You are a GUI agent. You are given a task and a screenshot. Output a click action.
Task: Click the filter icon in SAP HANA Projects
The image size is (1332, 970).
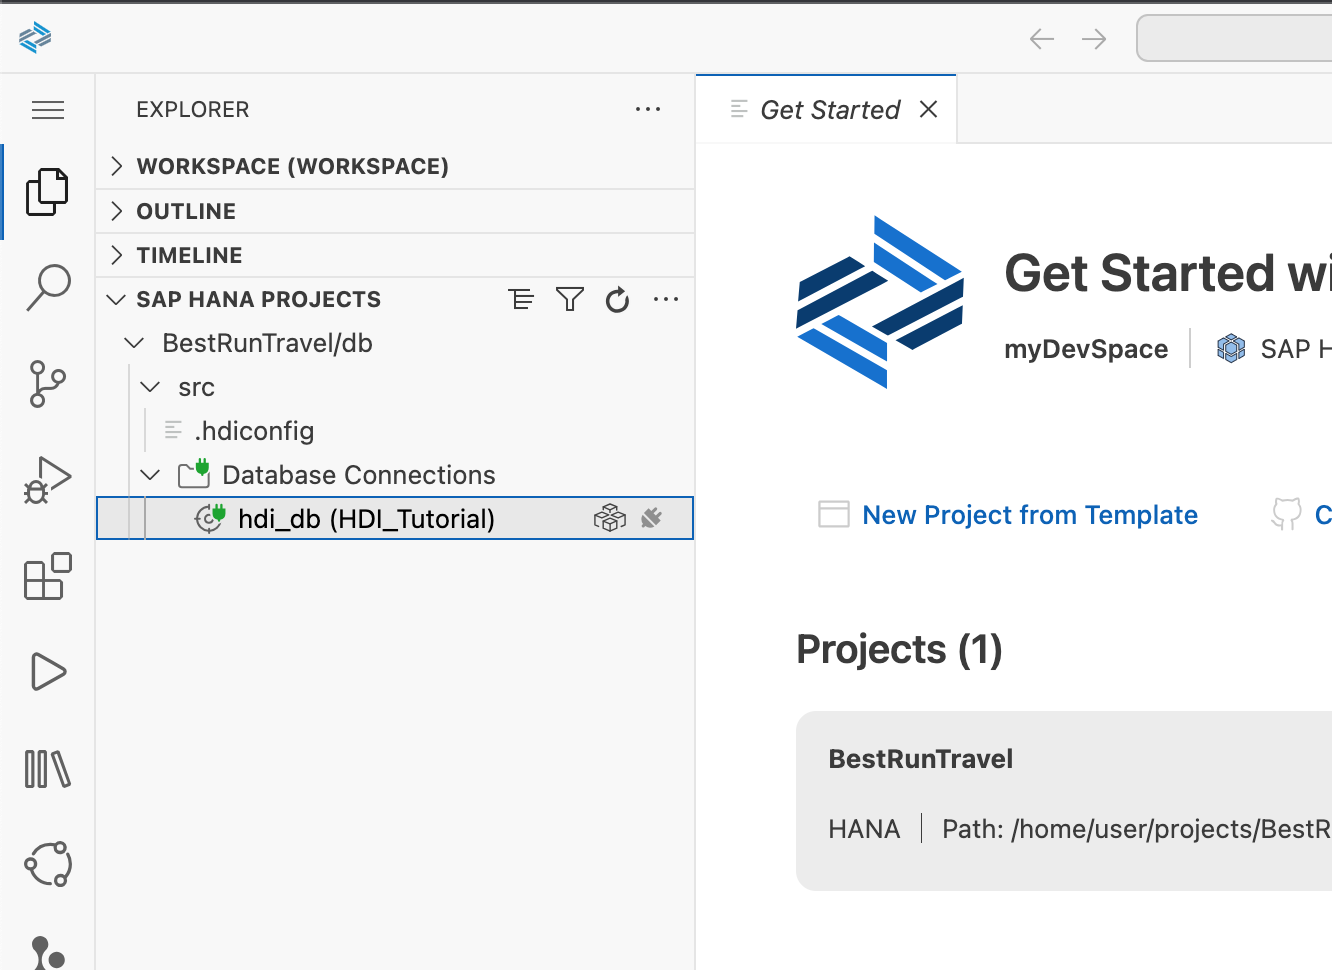[x=569, y=299]
